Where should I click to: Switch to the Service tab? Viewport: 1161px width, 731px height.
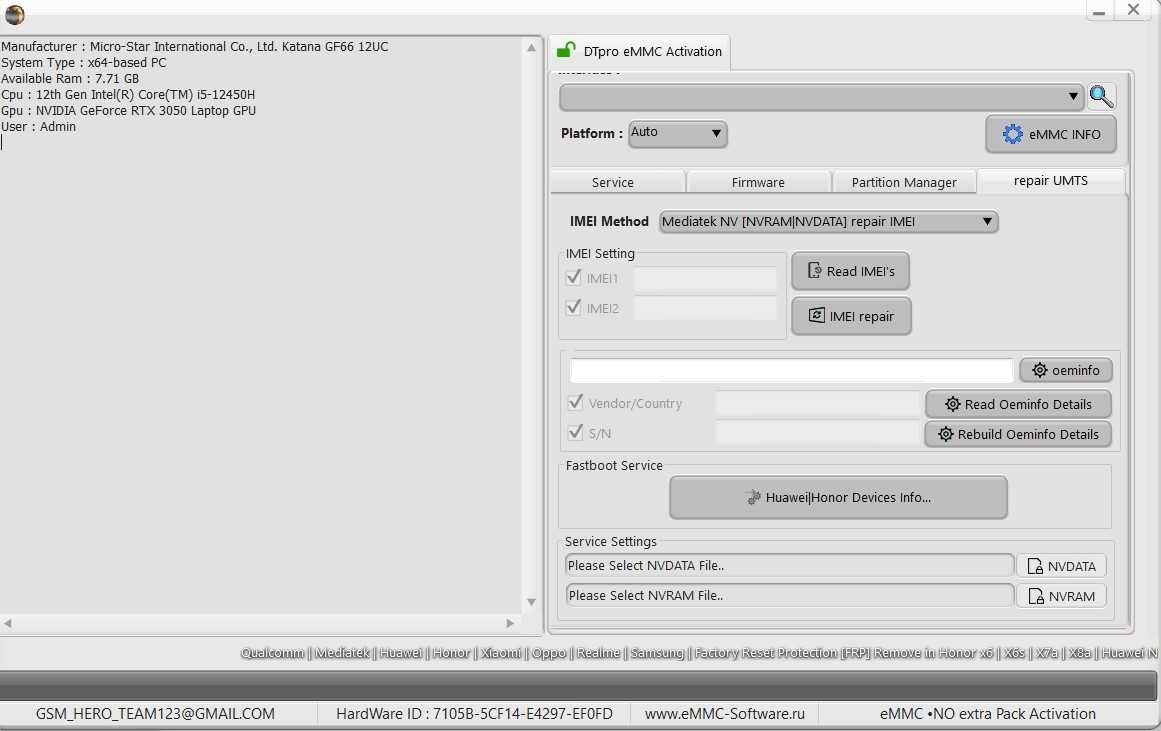617,182
